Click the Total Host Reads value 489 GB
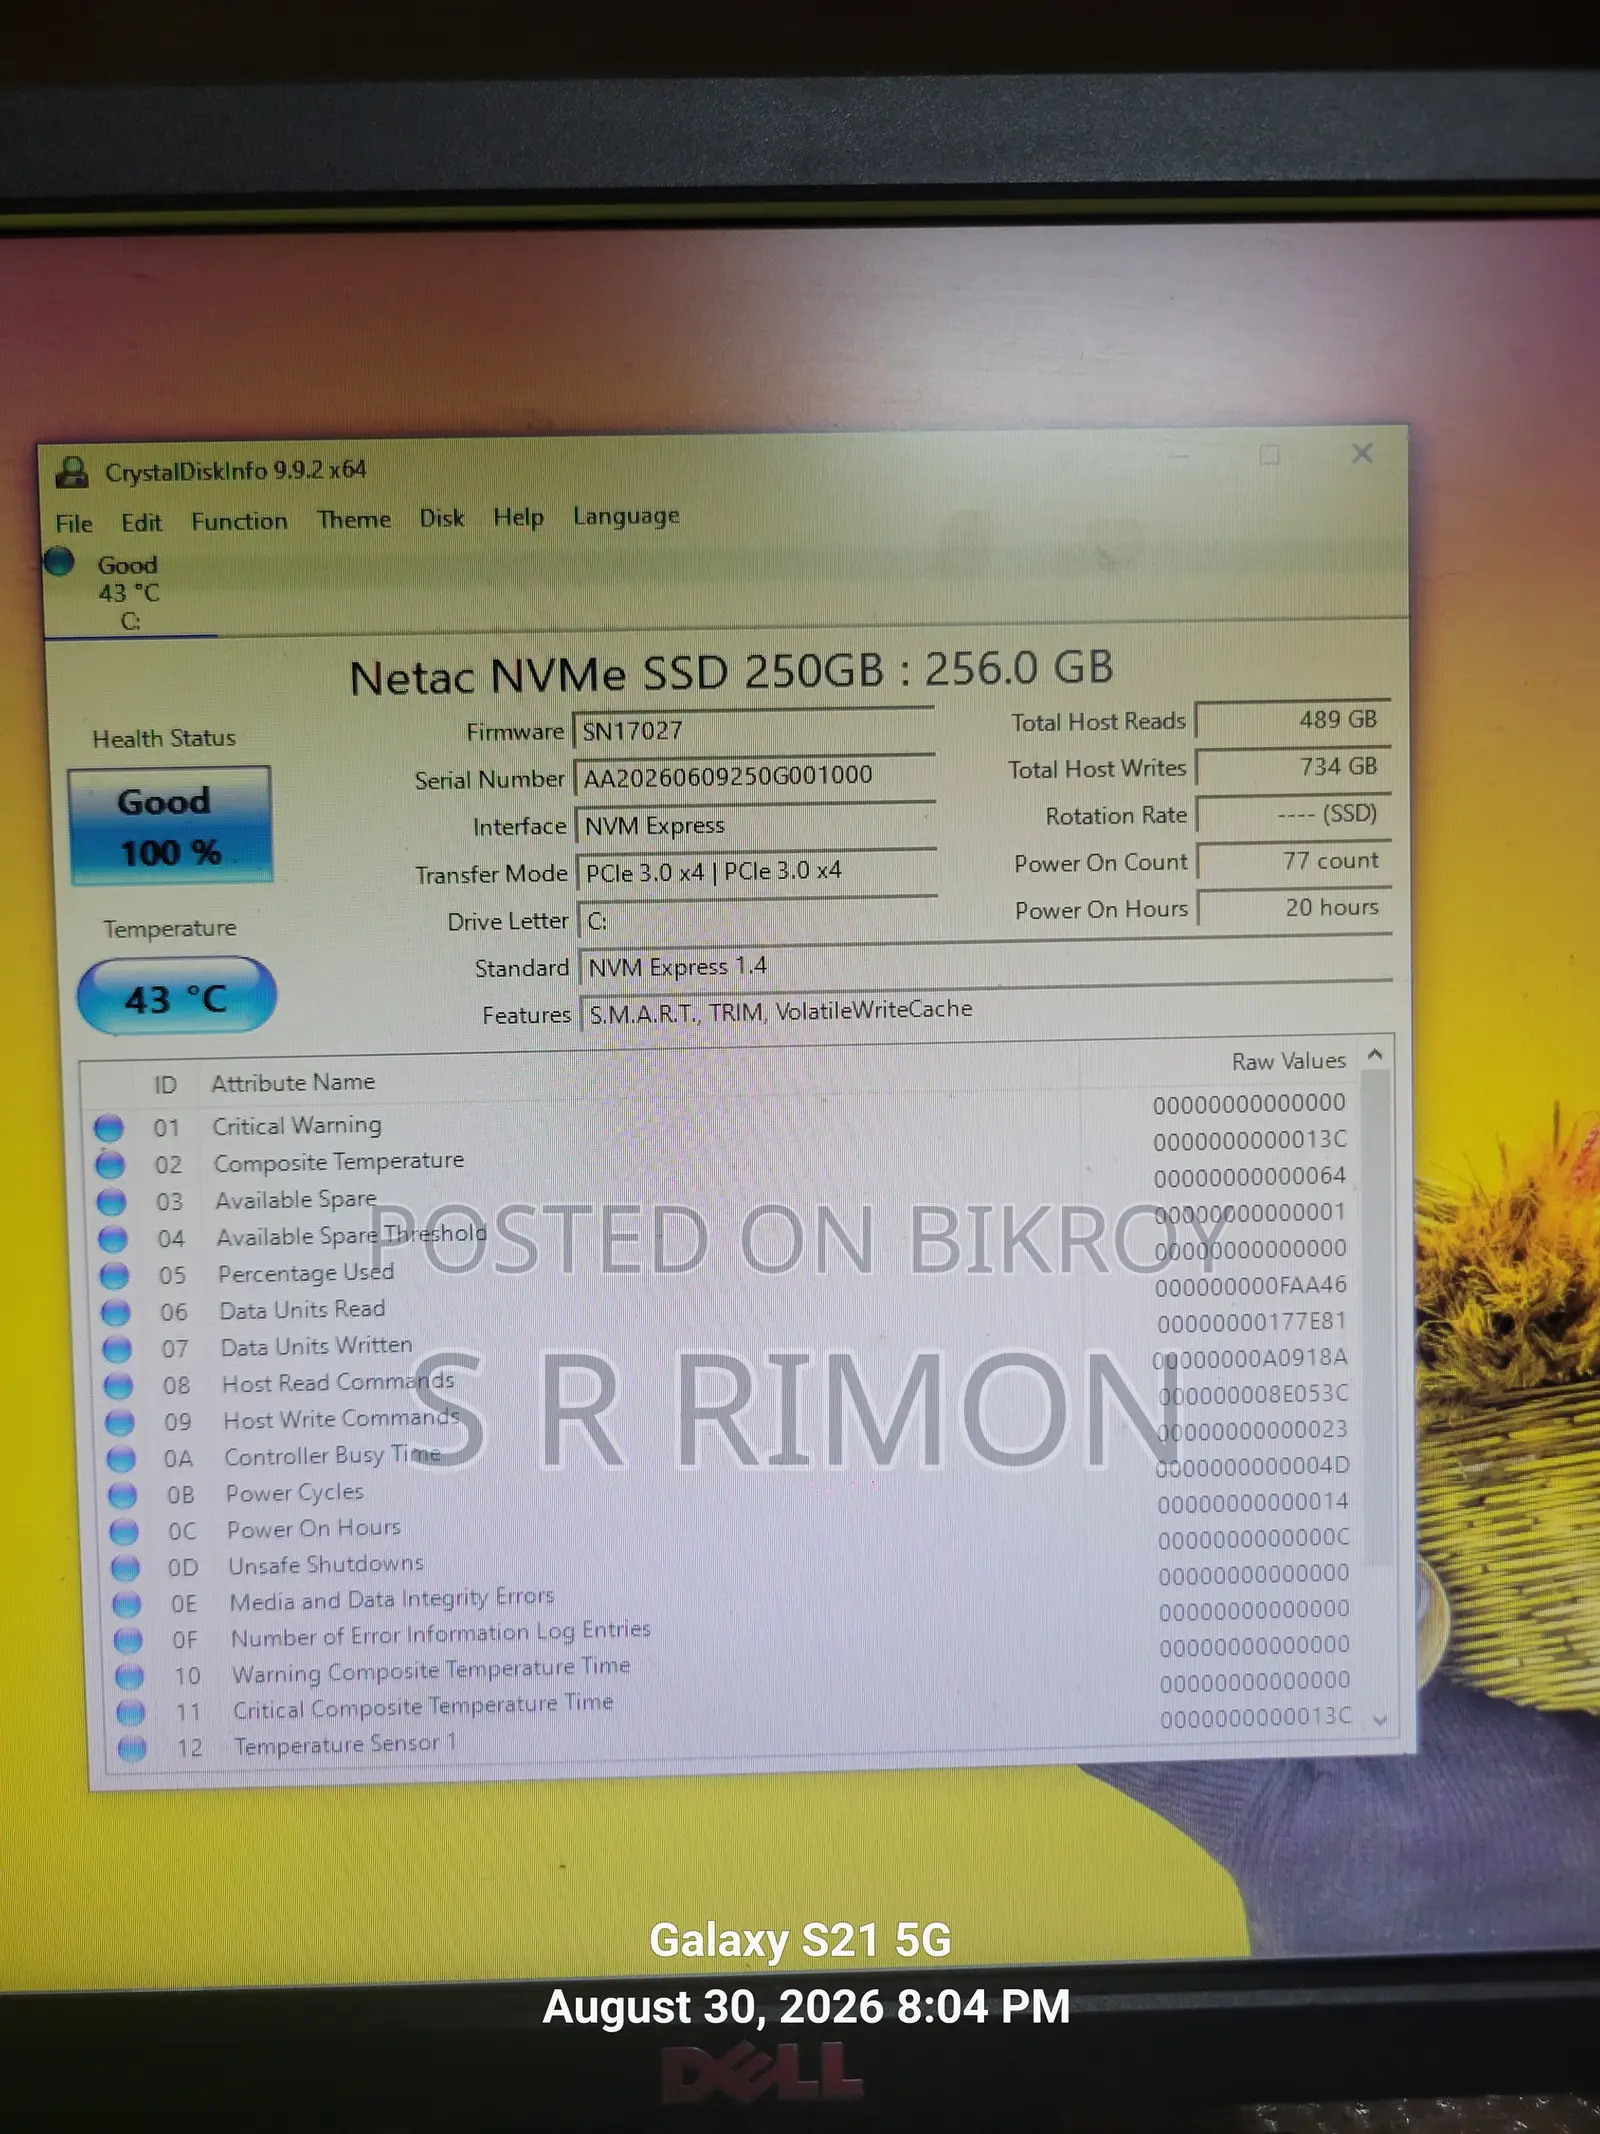Screen dimensions: 1600x2134 (1292, 720)
